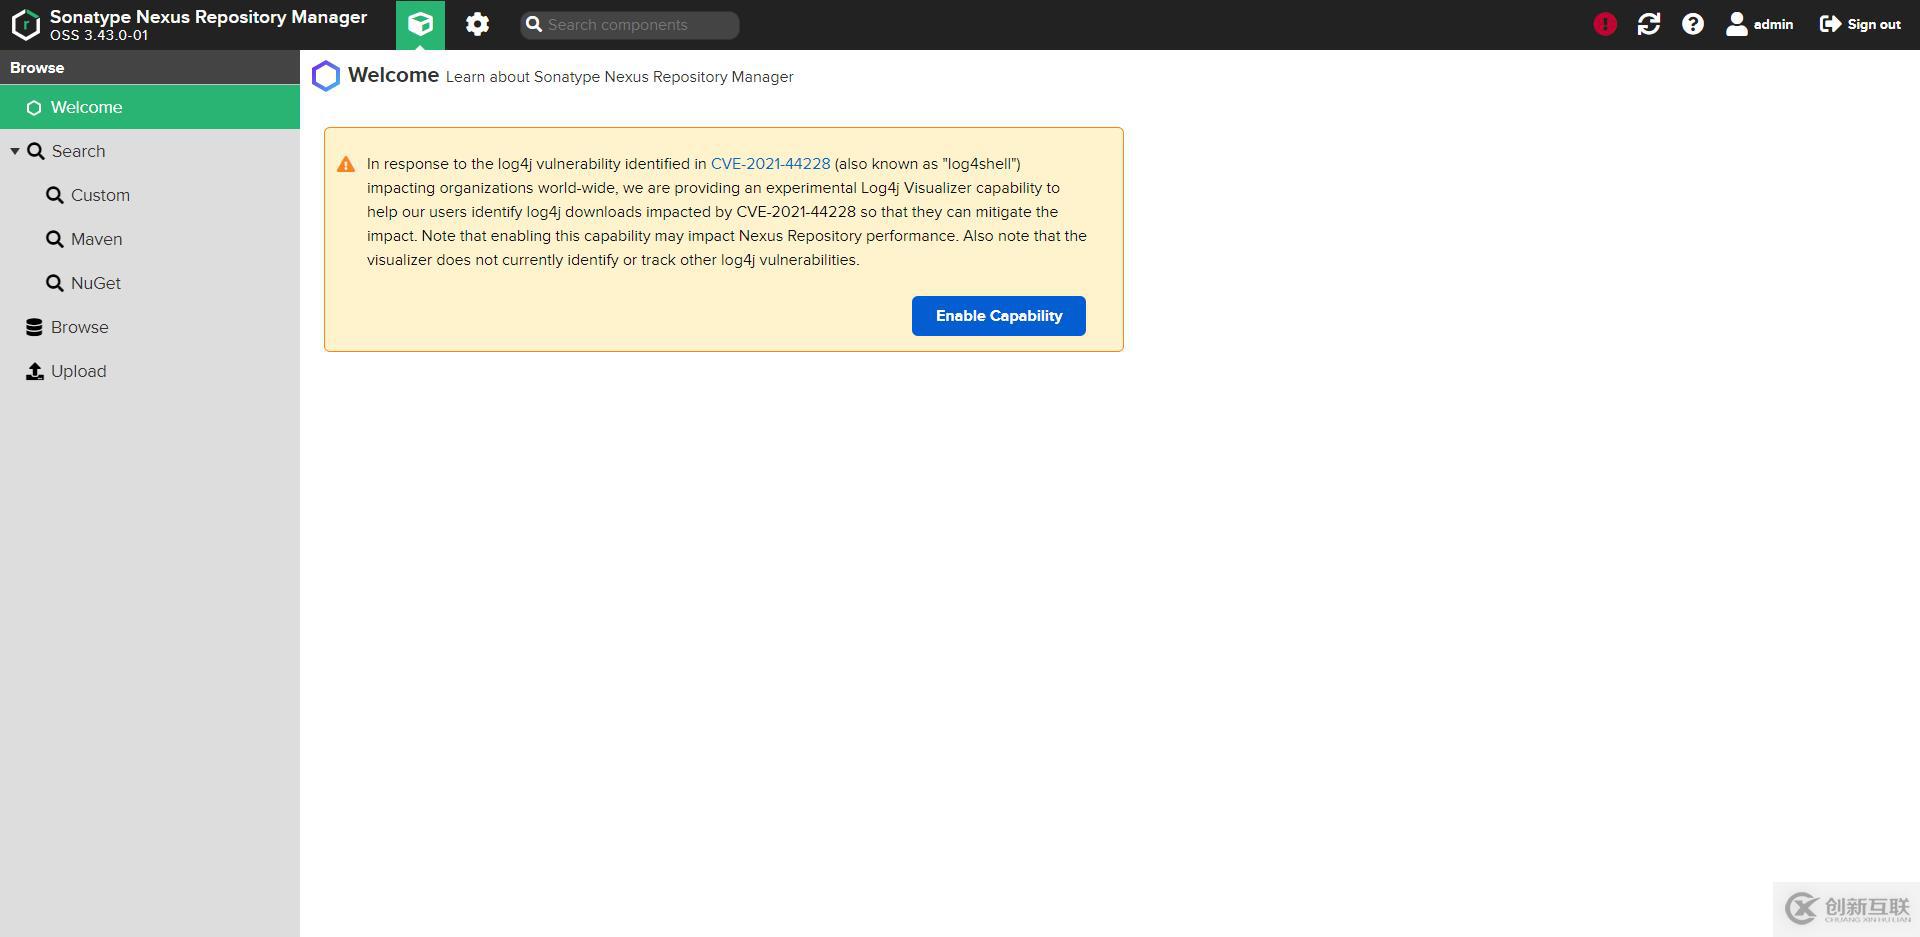
Task: Open the CVE-2021-44228 link
Action: click(770, 164)
